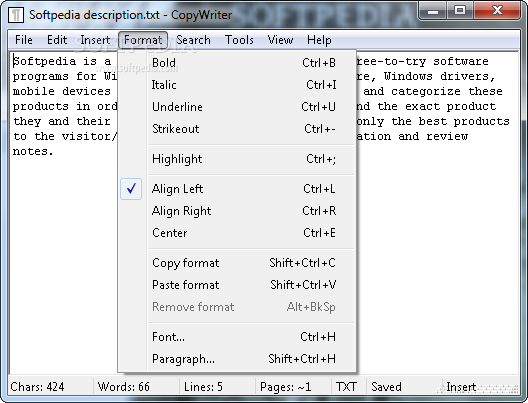Click the TXT file type indicator
Image resolution: width=528 pixels, height=403 pixels.
click(x=346, y=387)
